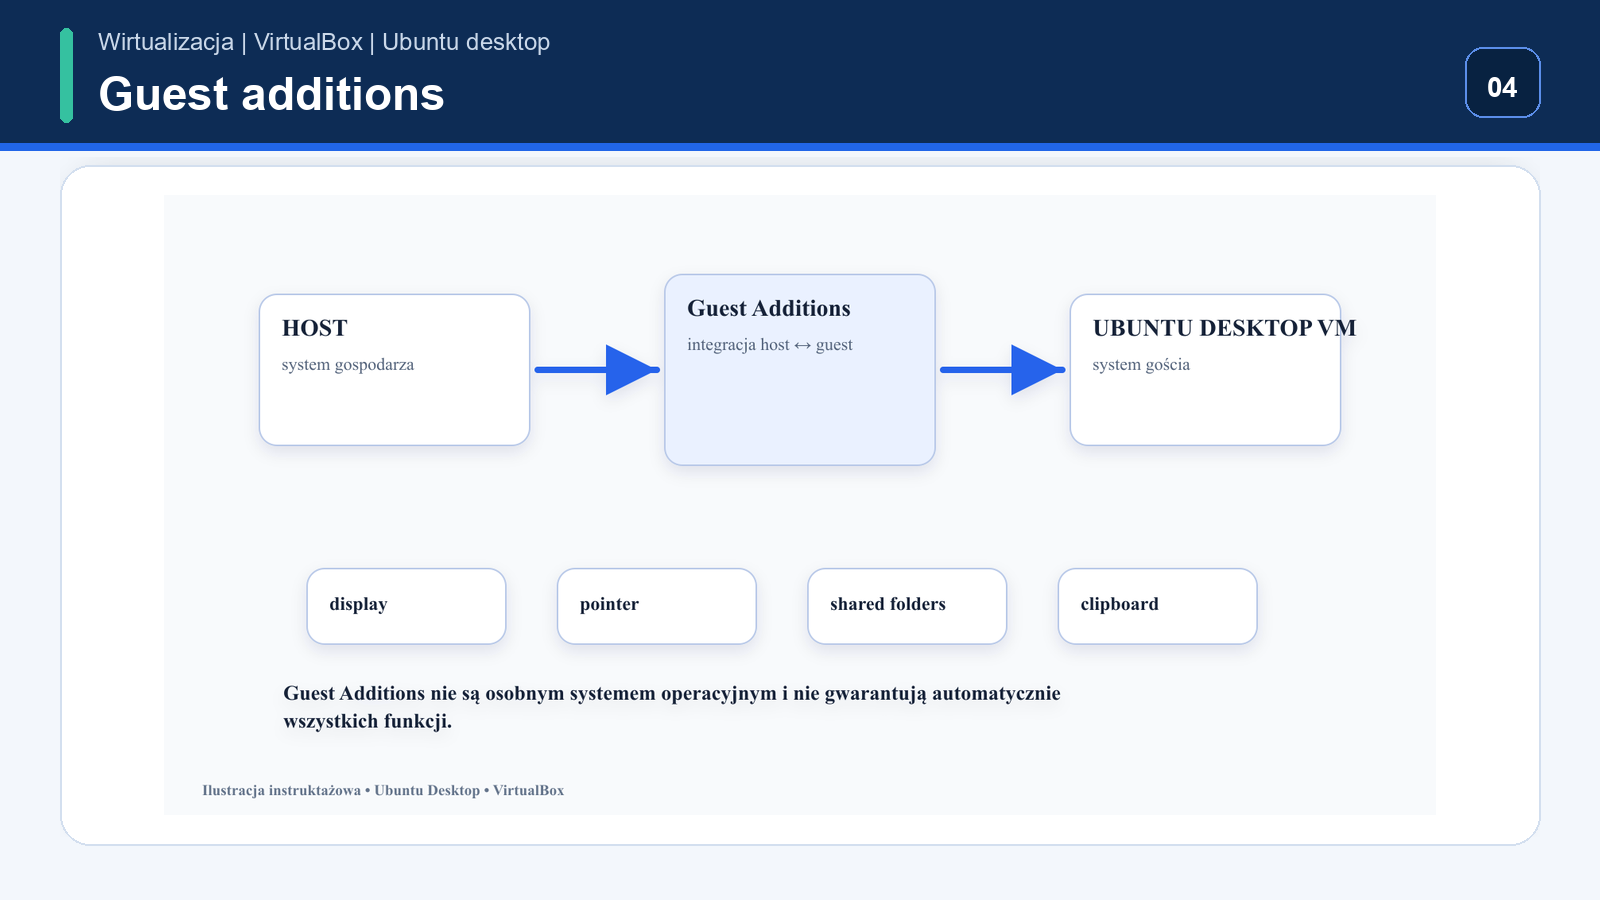This screenshot has width=1600, height=900.
Task: Click the clipboard feature card
Action: (x=1157, y=606)
